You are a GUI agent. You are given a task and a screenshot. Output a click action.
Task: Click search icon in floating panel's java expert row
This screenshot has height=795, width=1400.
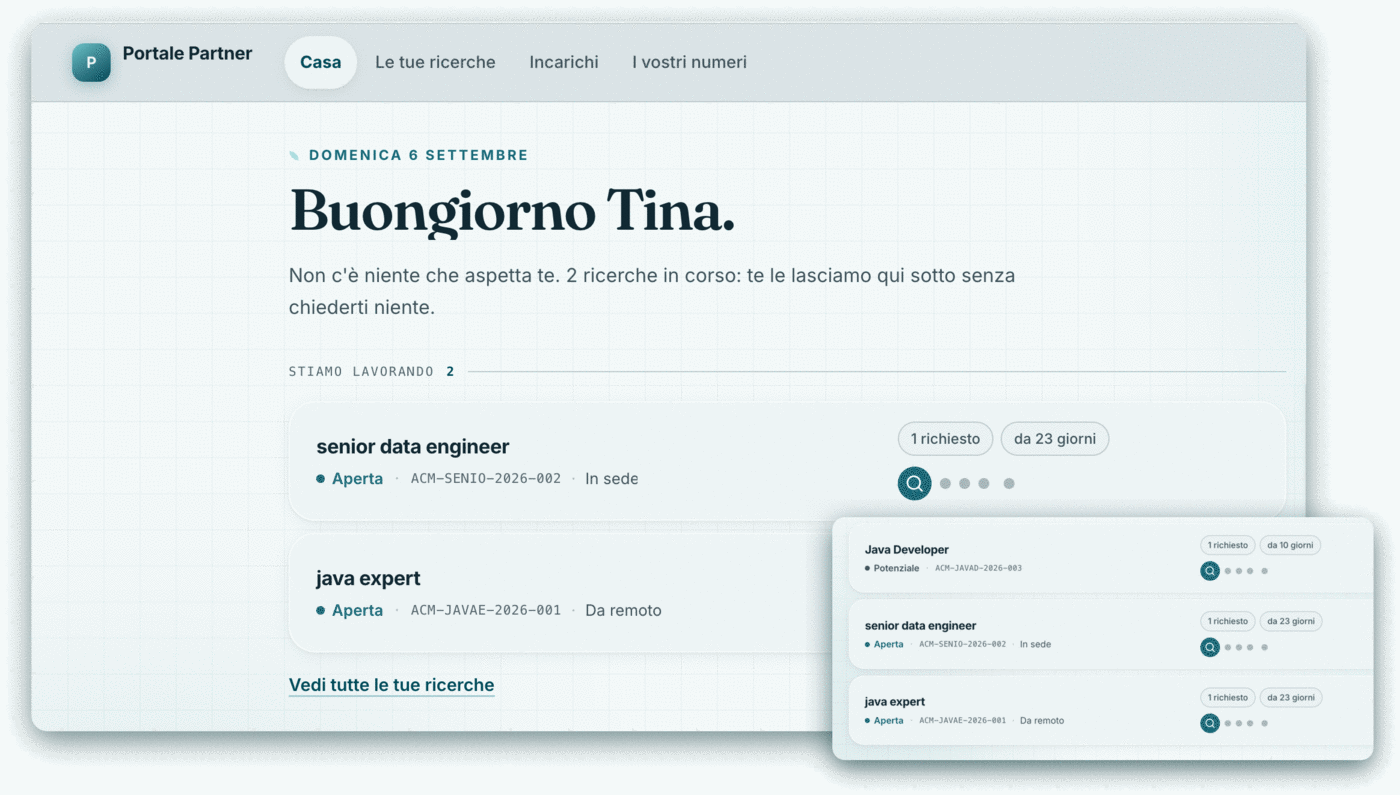tap(1210, 723)
